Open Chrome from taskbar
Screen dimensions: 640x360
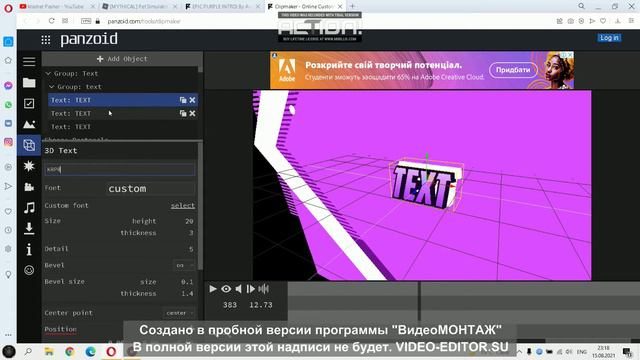70,351
